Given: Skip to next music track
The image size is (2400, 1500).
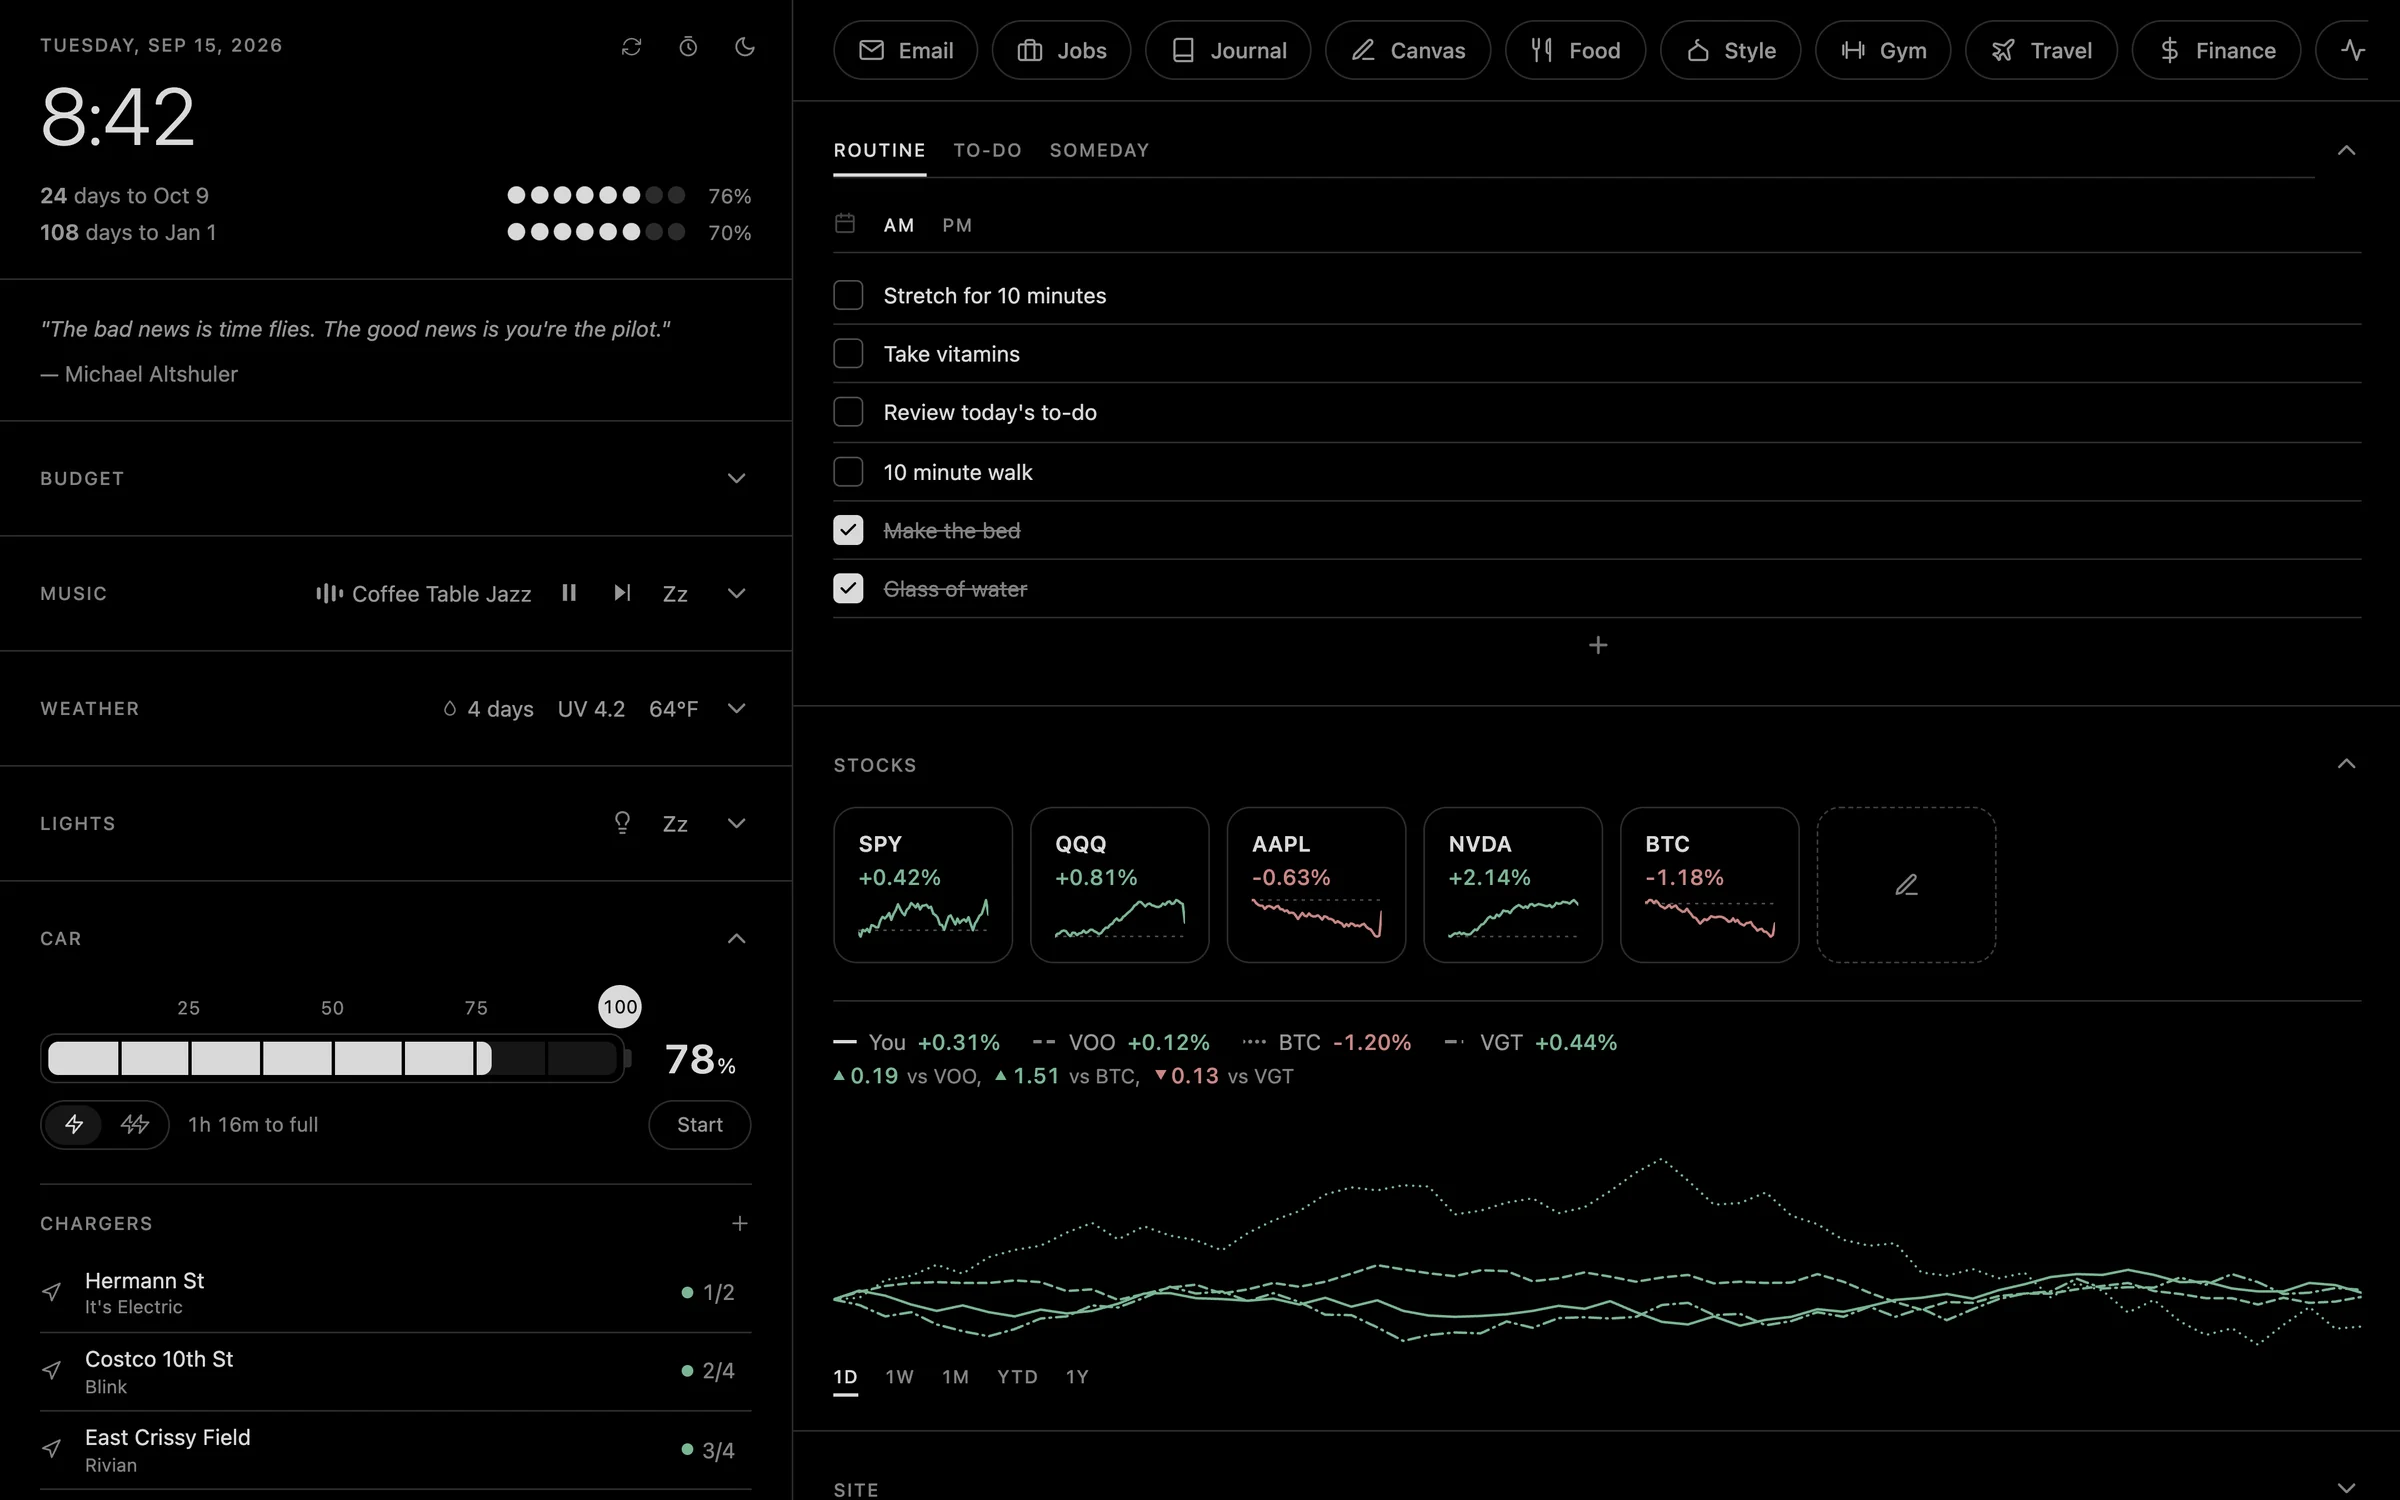Looking at the screenshot, I should (x=622, y=593).
